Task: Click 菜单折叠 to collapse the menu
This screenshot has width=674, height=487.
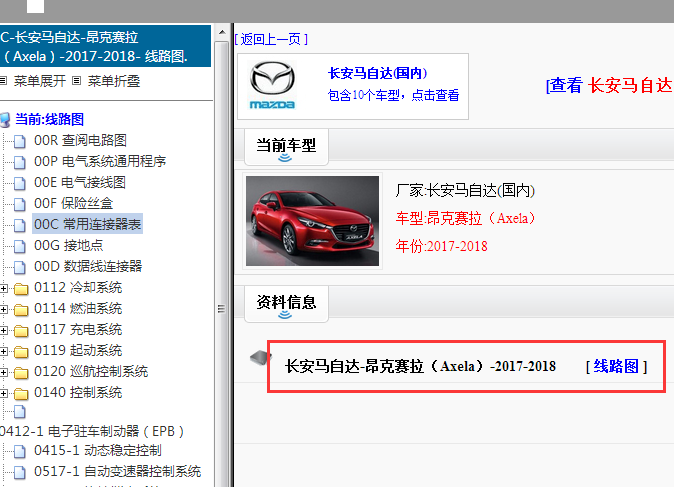Action: coord(114,81)
